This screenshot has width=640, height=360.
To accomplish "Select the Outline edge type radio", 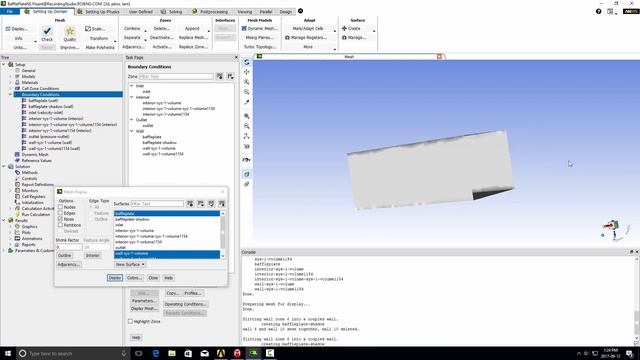I will (x=91, y=219).
